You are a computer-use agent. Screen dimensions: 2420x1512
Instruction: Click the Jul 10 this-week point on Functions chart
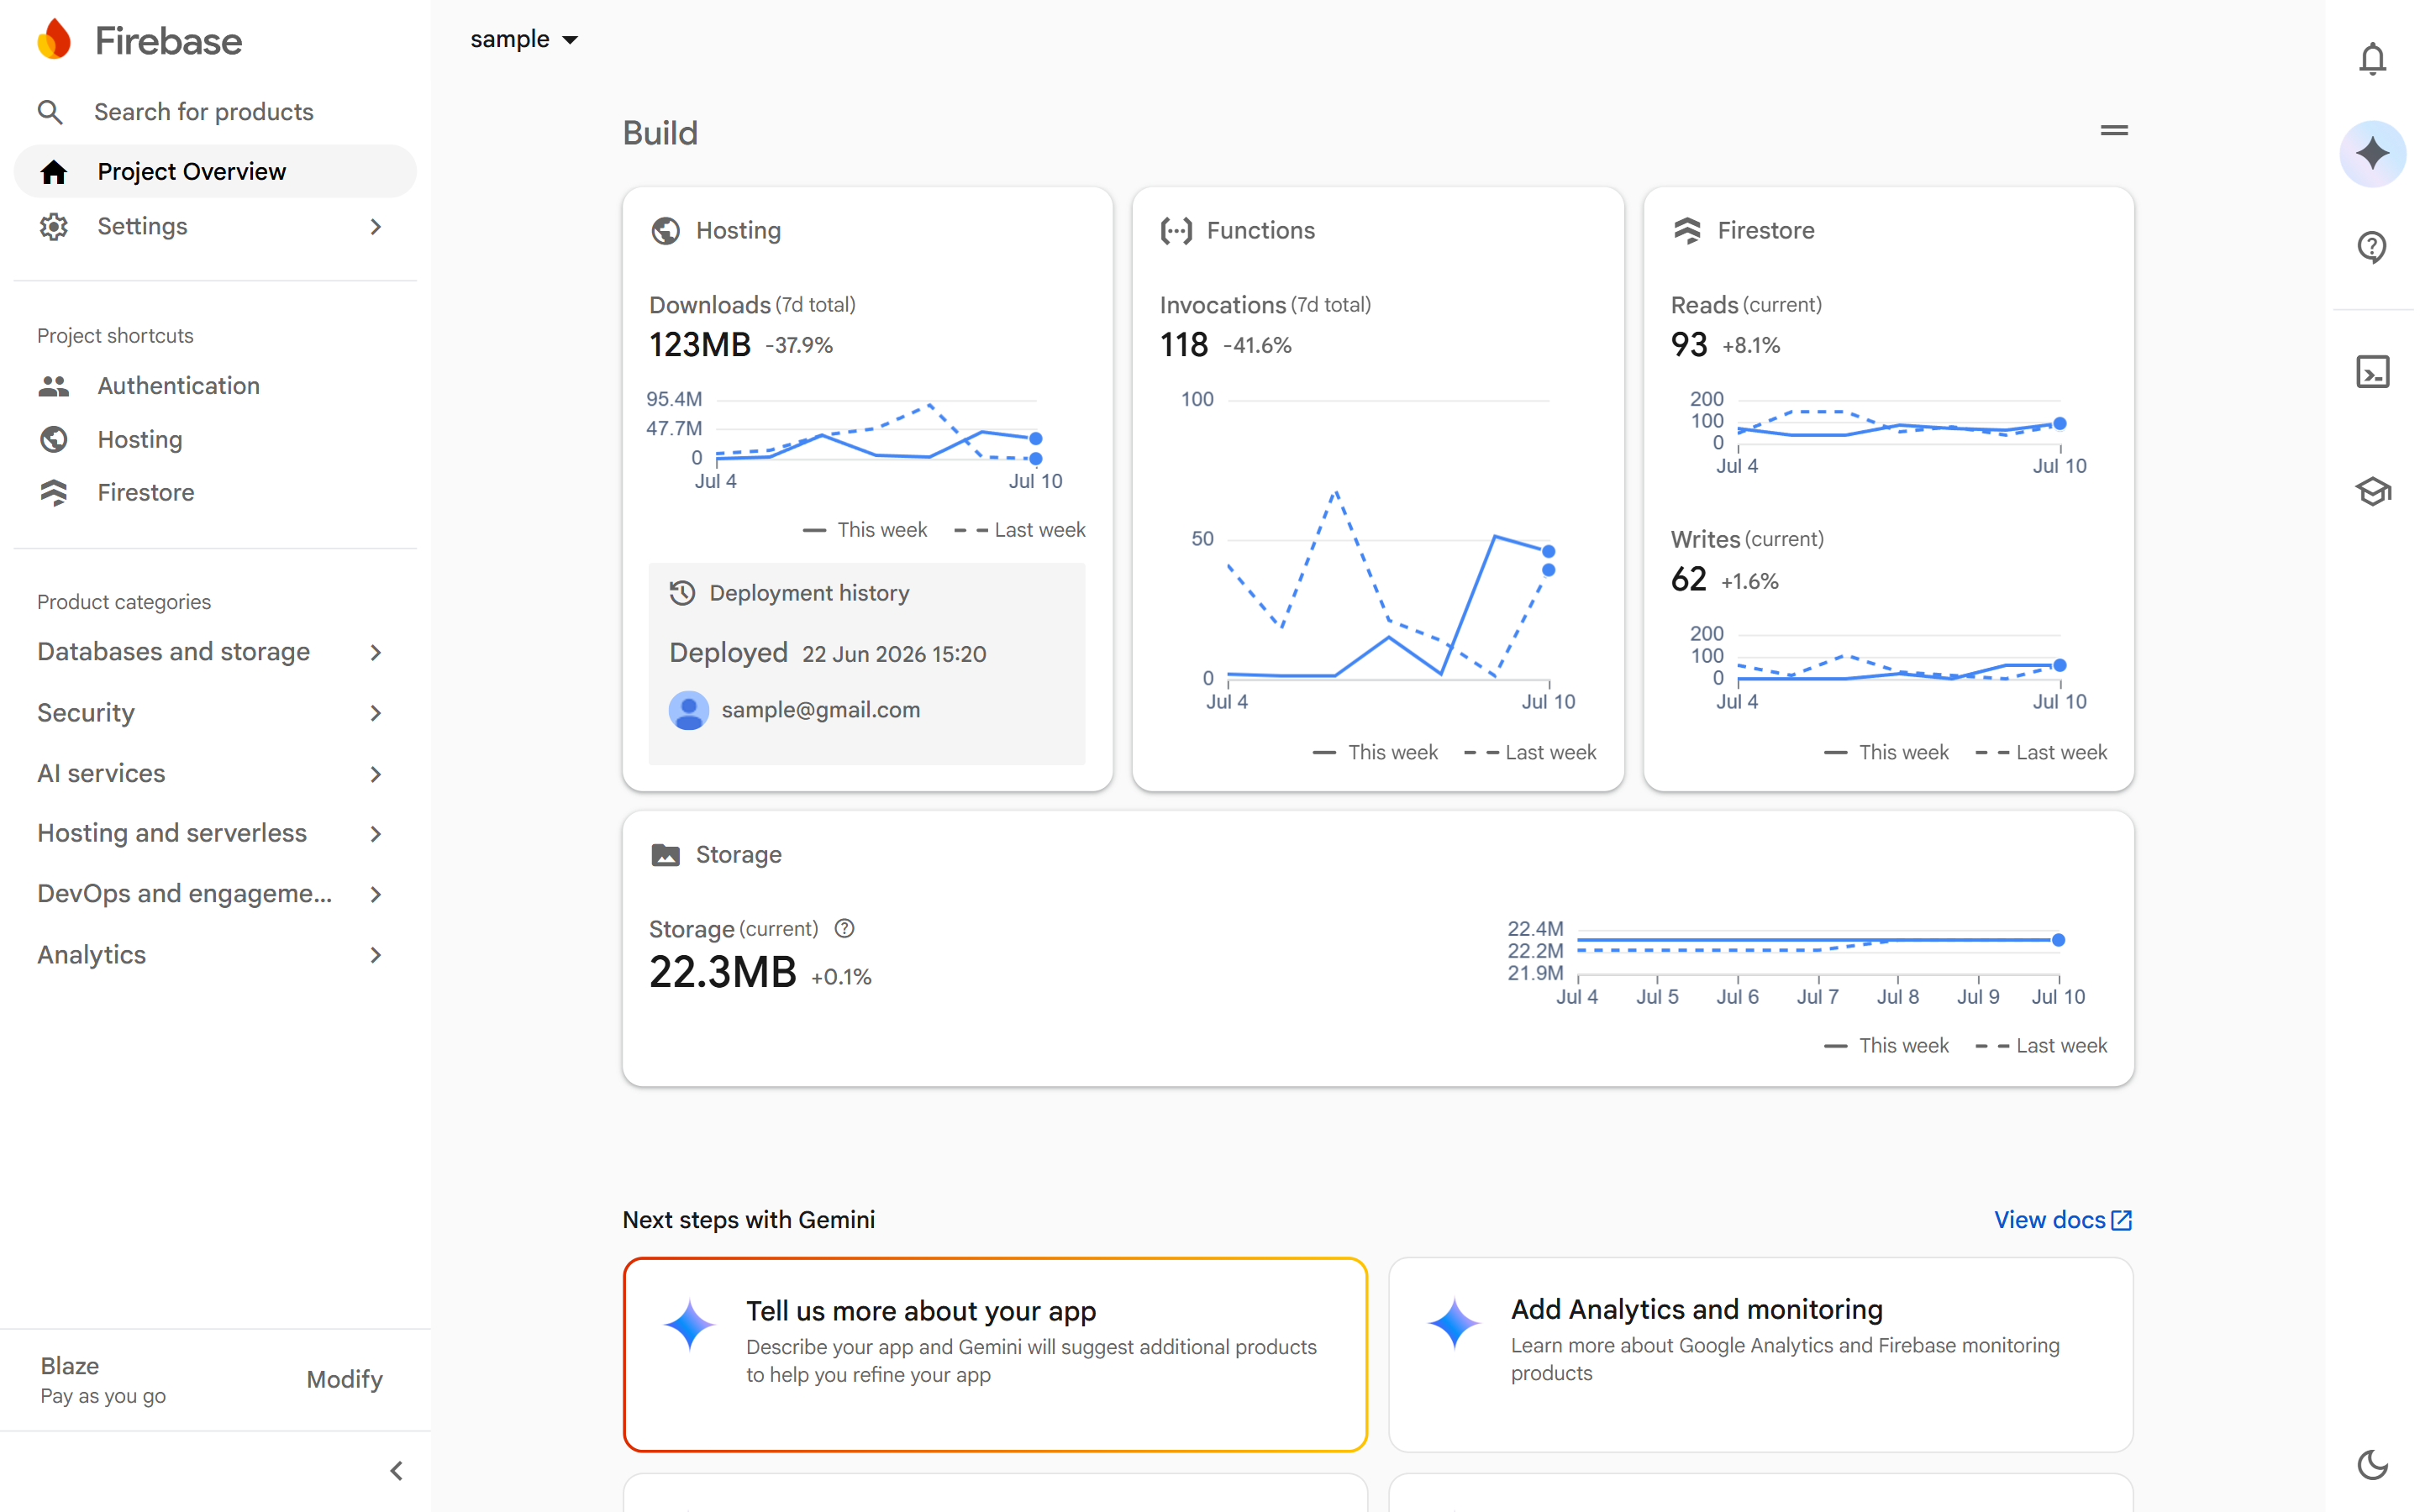[x=1548, y=552]
